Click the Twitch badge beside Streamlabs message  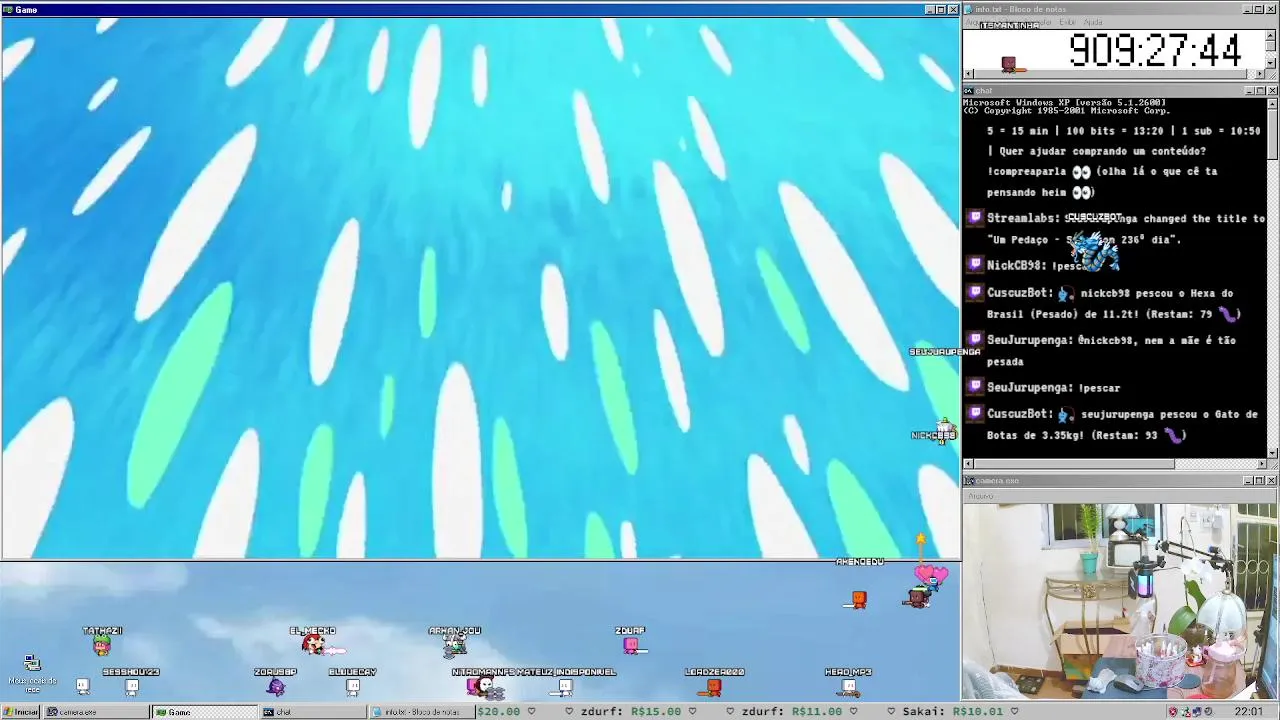[975, 217]
